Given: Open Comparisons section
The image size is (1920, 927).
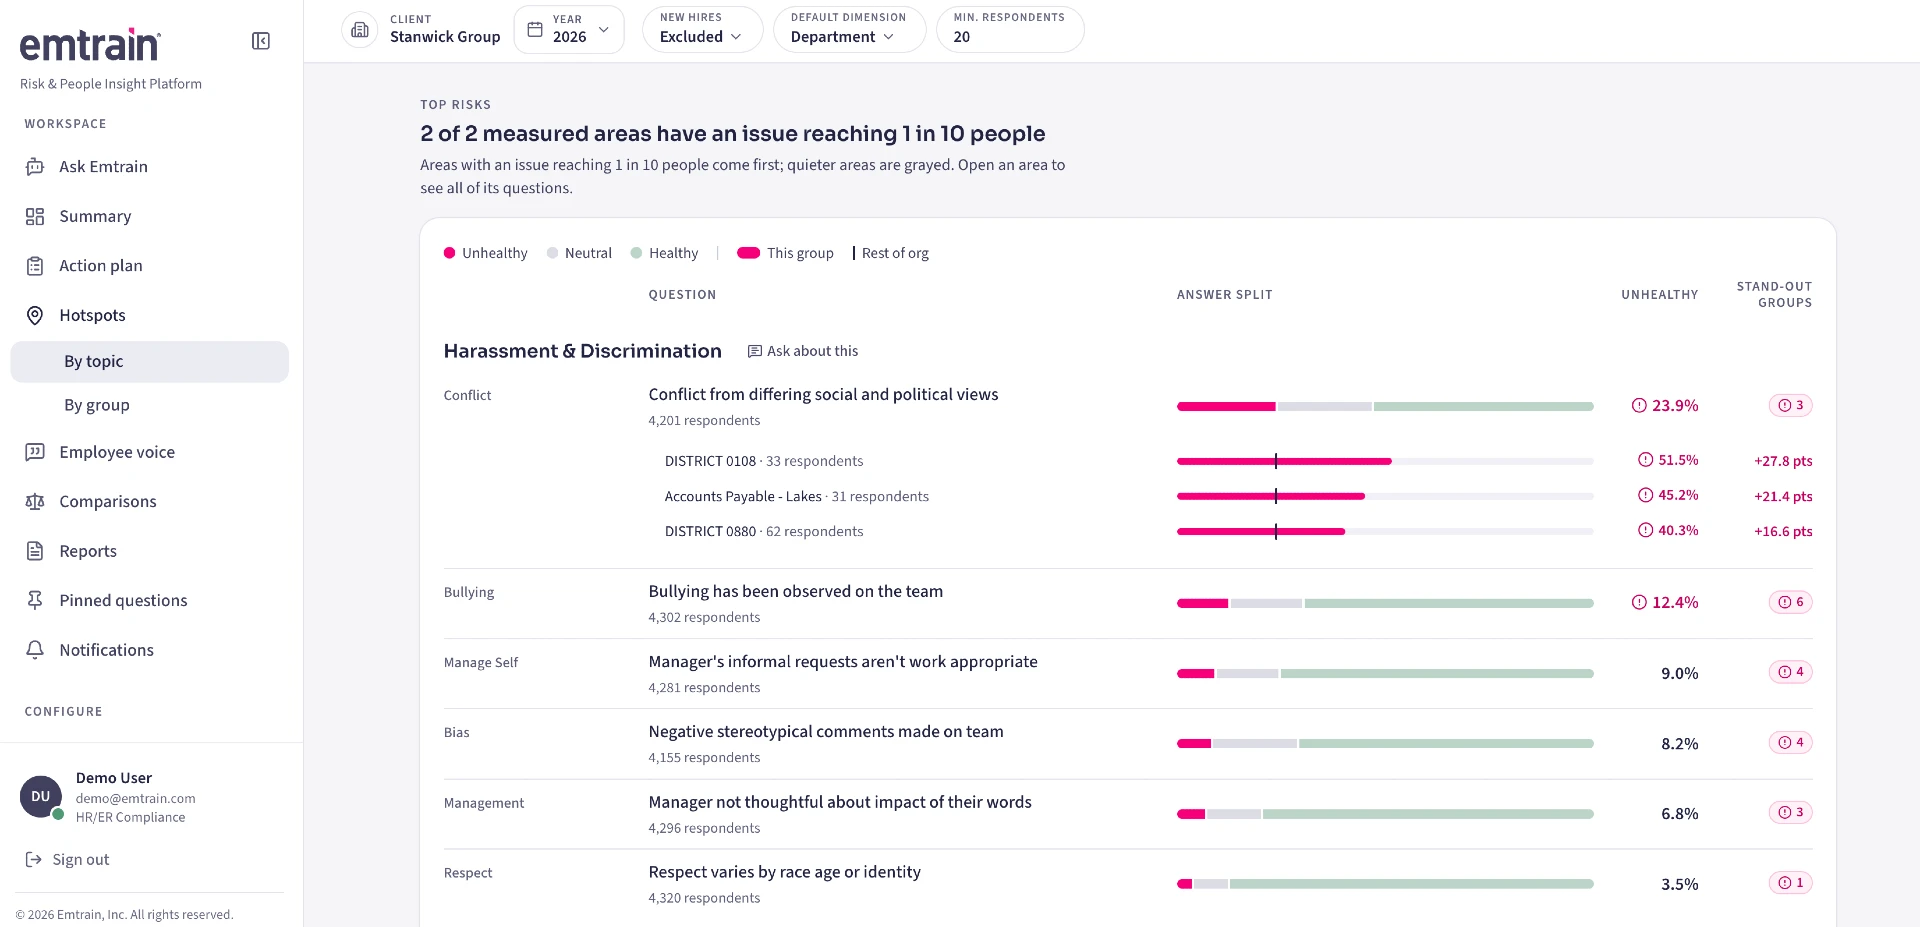Looking at the screenshot, I should pyautogui.click(x=150, y=501).
